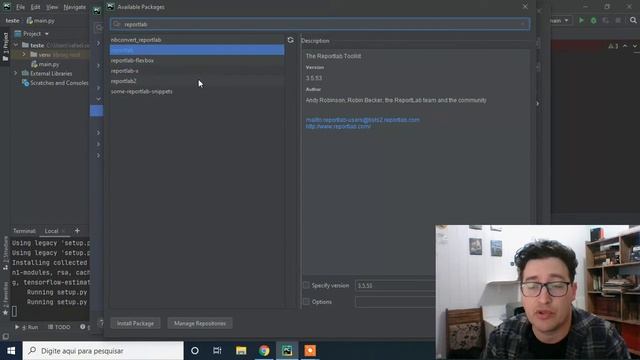Click the main.py file icon in the breadcrumb

(30, 20)
